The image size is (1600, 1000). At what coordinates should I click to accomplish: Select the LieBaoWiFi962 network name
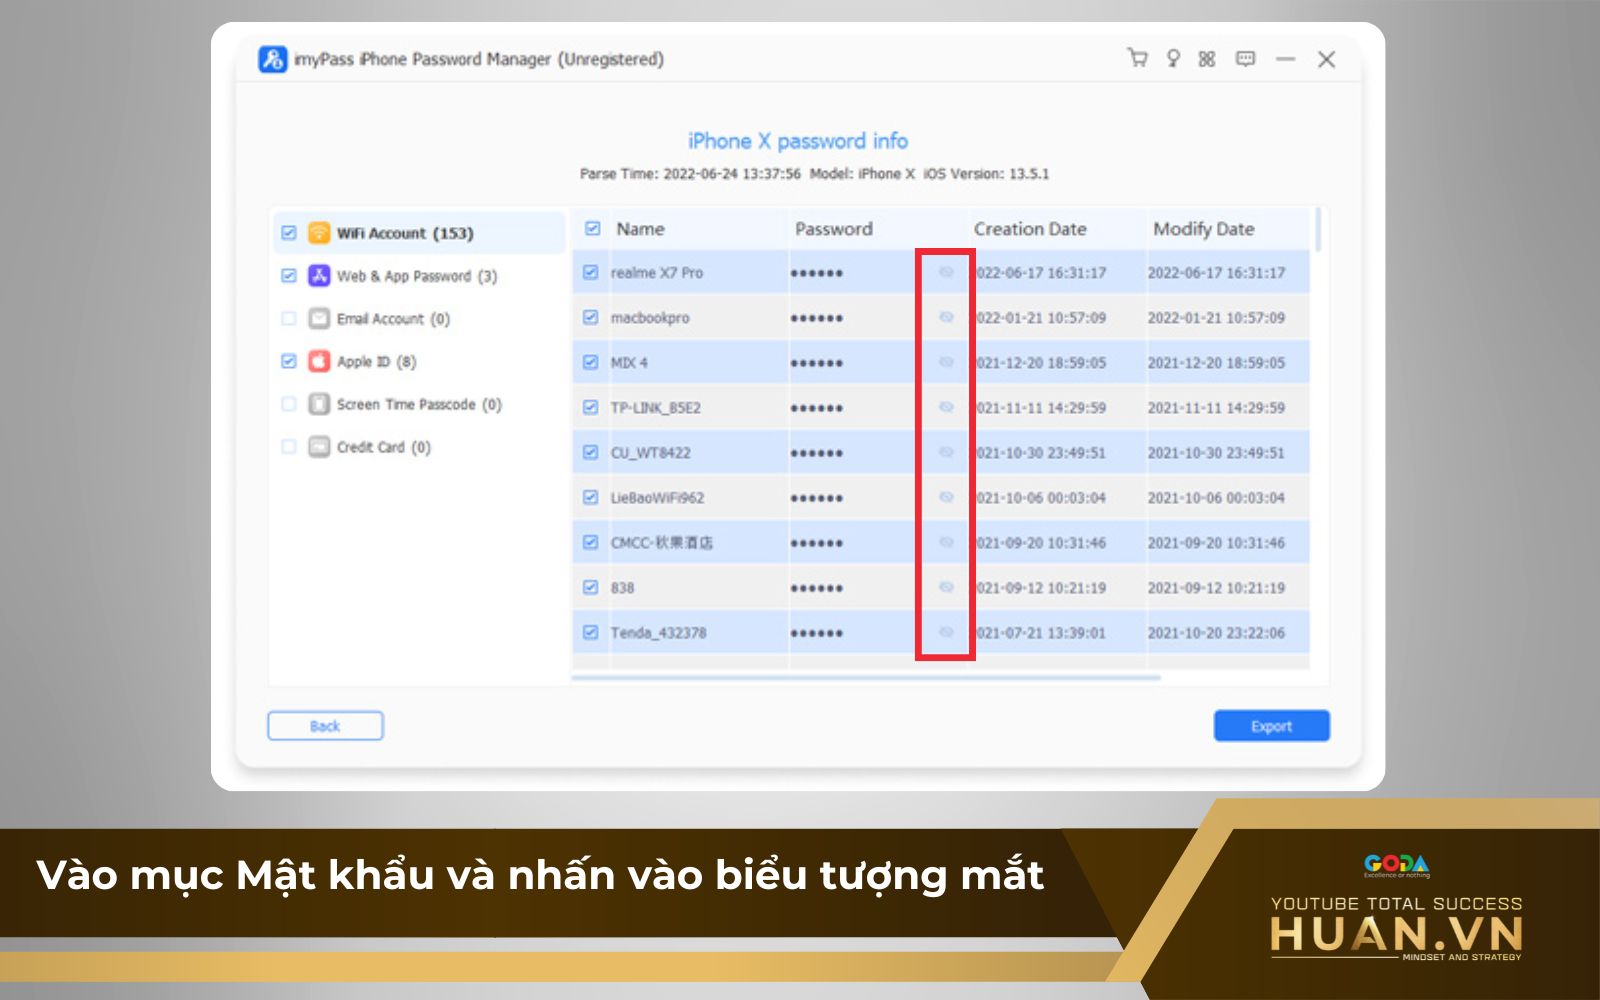657,497
